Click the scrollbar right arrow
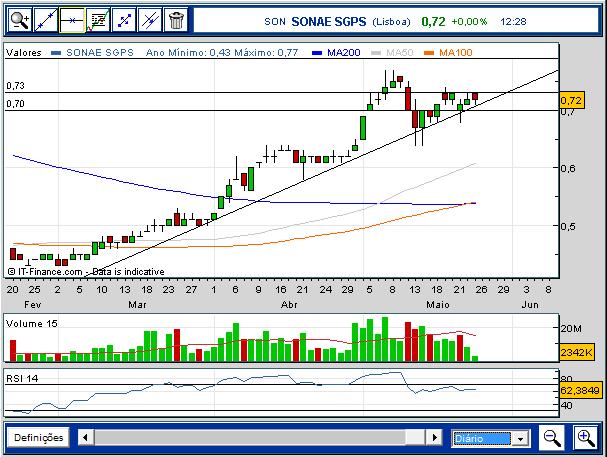This screenshot has width=607, height=457. point(434,438)
